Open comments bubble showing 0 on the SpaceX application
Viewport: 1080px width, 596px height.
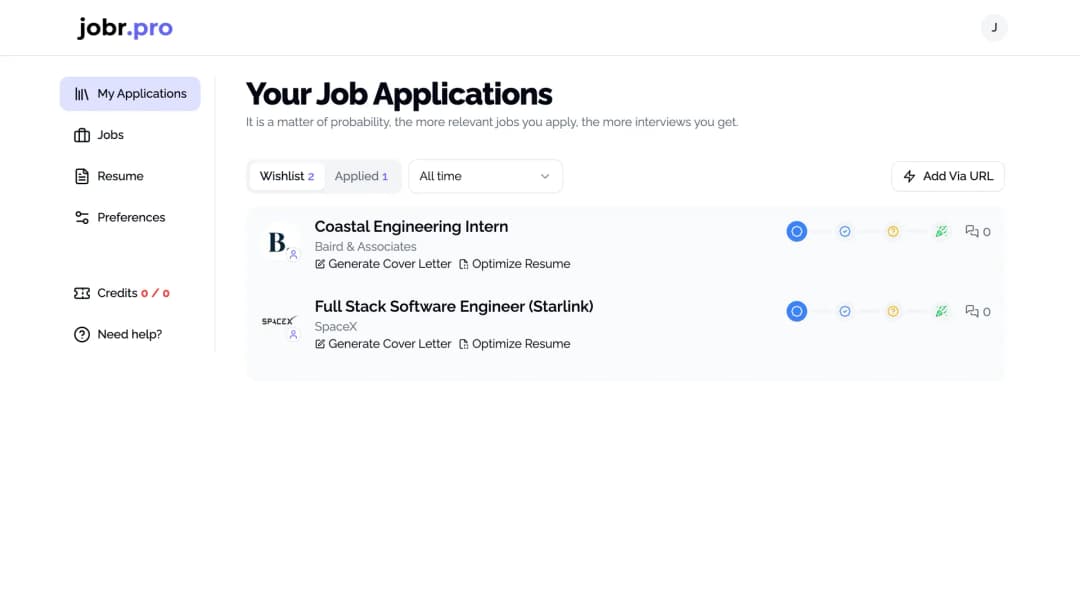(x=977, y=311)
